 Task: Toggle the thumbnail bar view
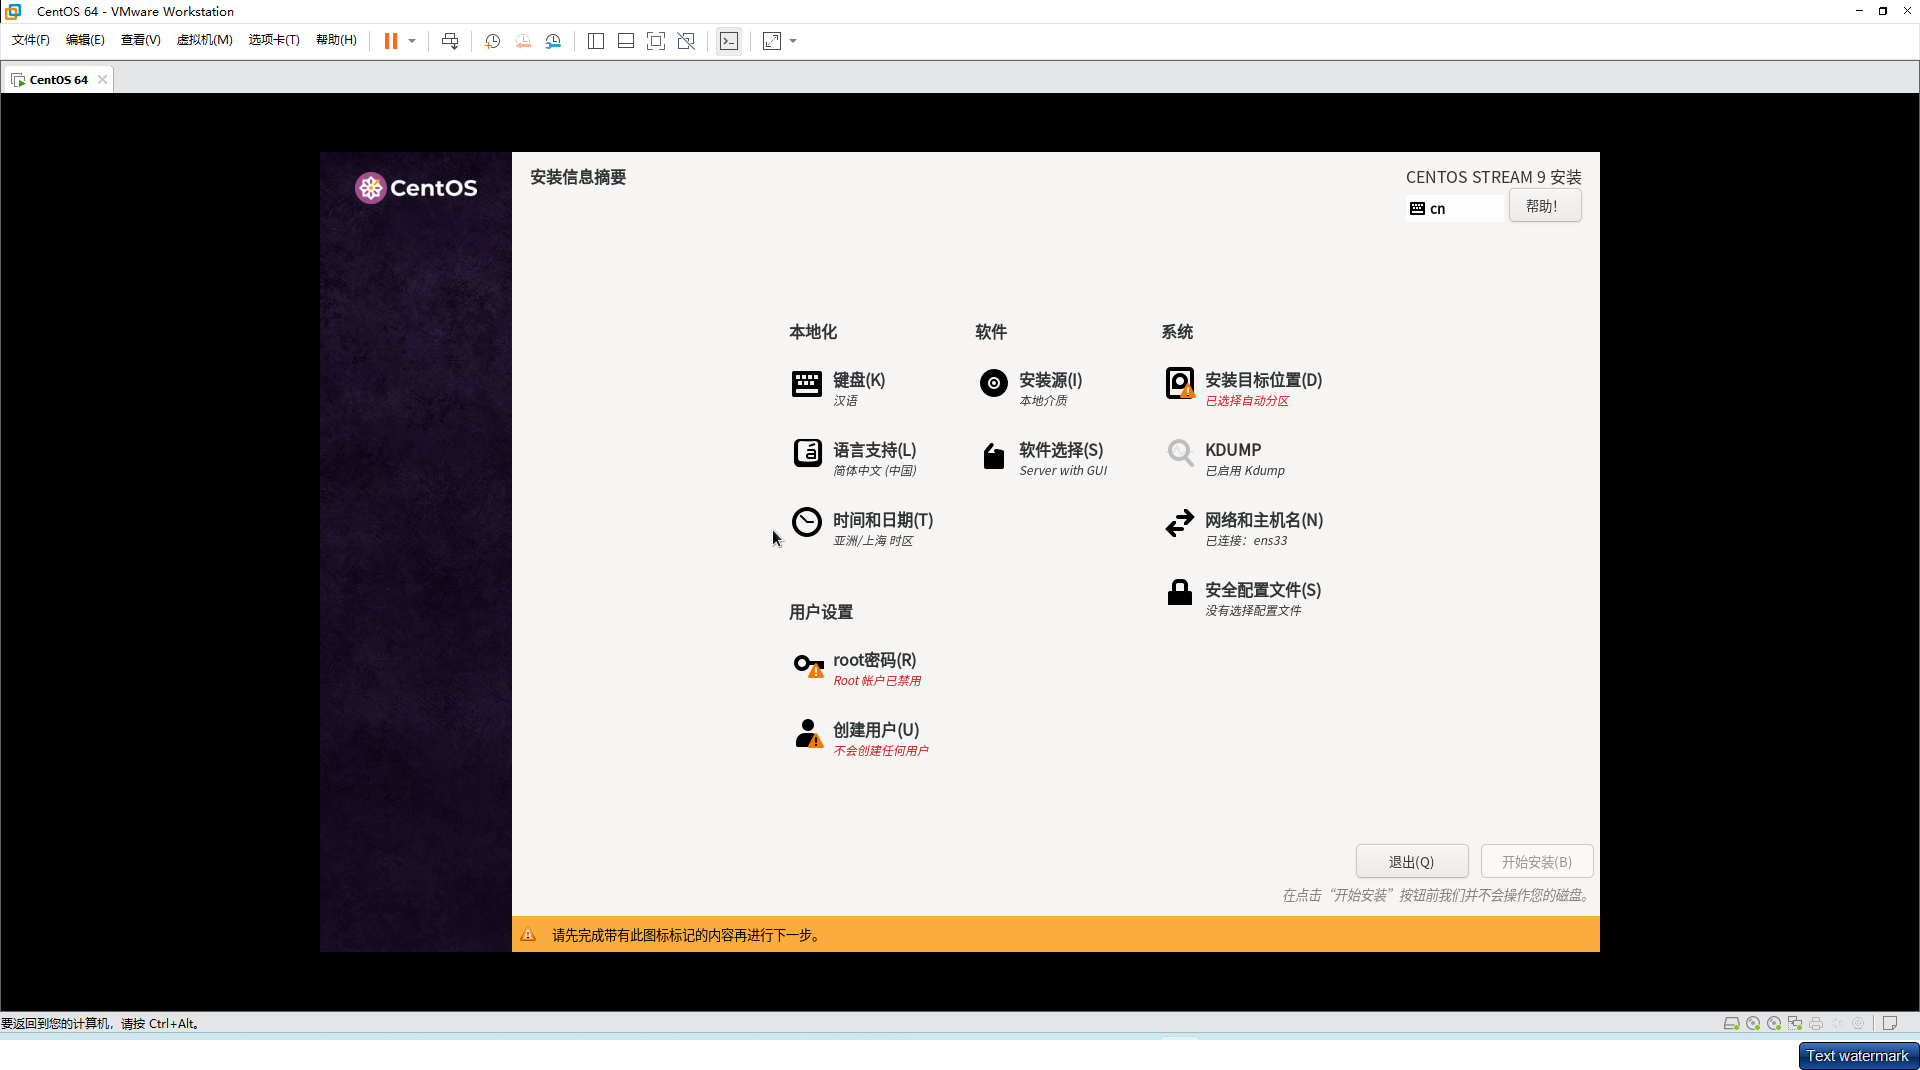[x=626, y=41]
